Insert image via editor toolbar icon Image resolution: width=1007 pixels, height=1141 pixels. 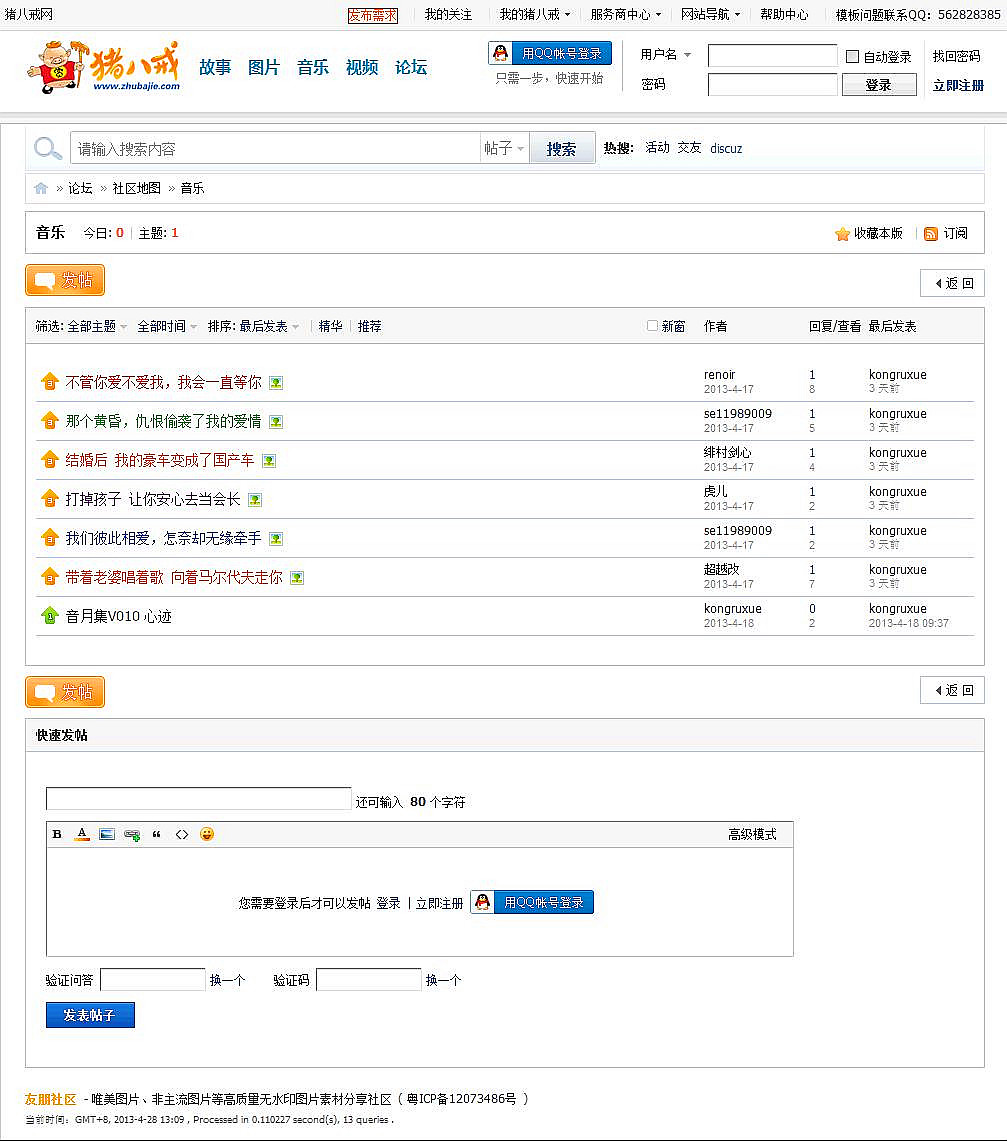[107, 835]
